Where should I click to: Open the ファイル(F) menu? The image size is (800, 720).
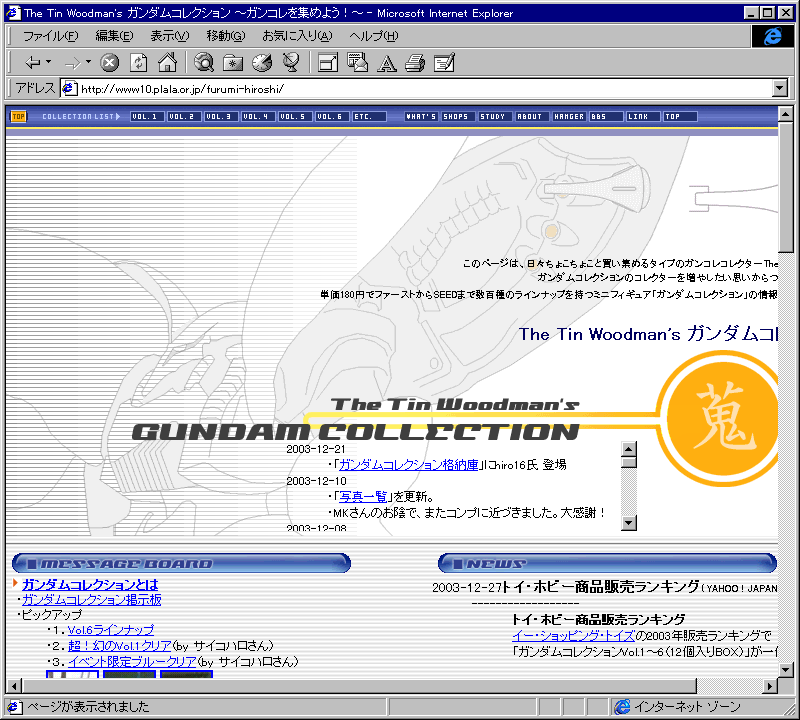pyautogui.click(x=51, y=36)
